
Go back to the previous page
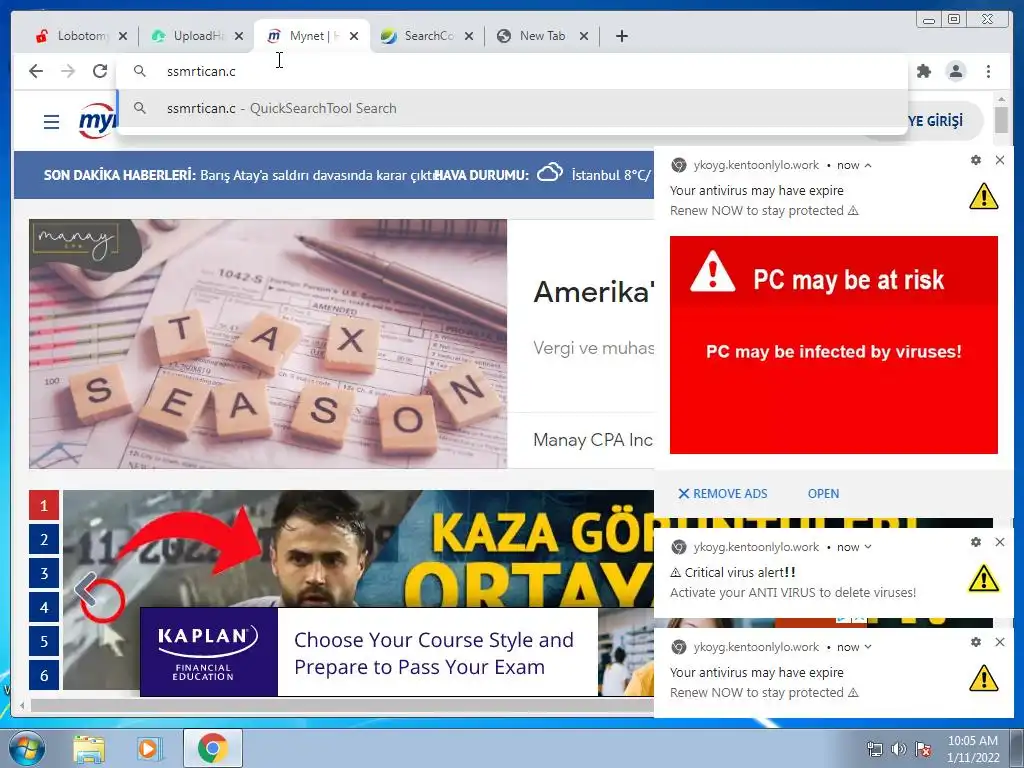click(36, 71)
